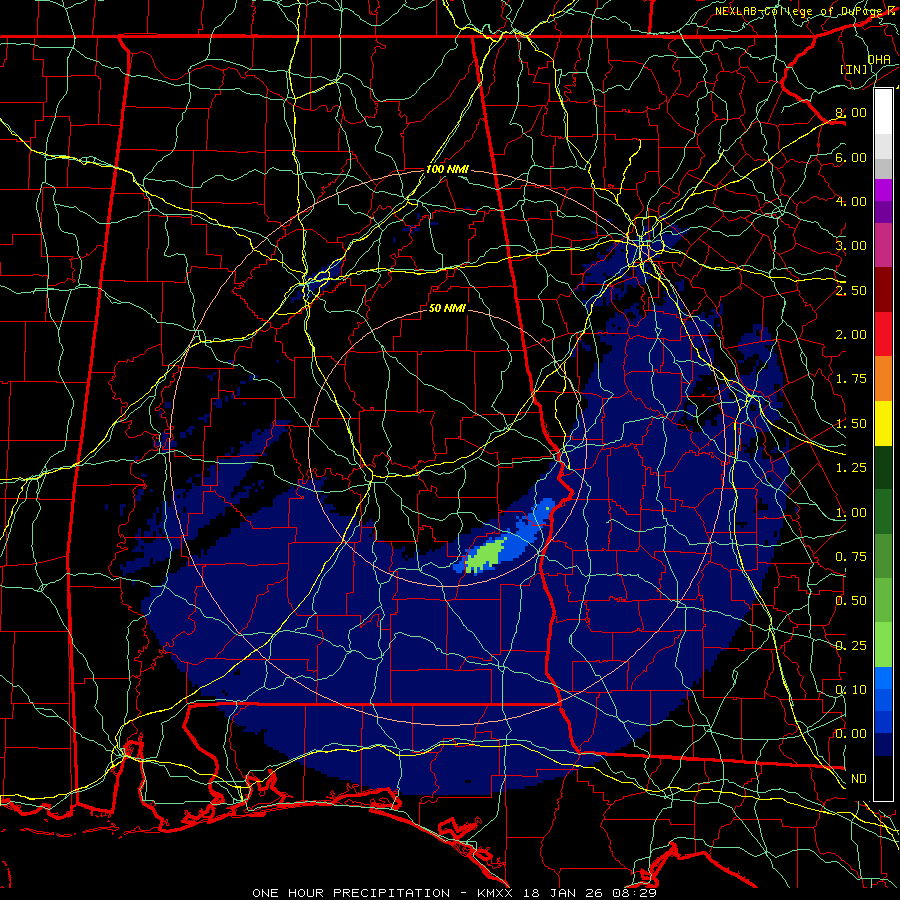Click the 0.10 legend value
This screenshot has height=900, width=900.
851,690
